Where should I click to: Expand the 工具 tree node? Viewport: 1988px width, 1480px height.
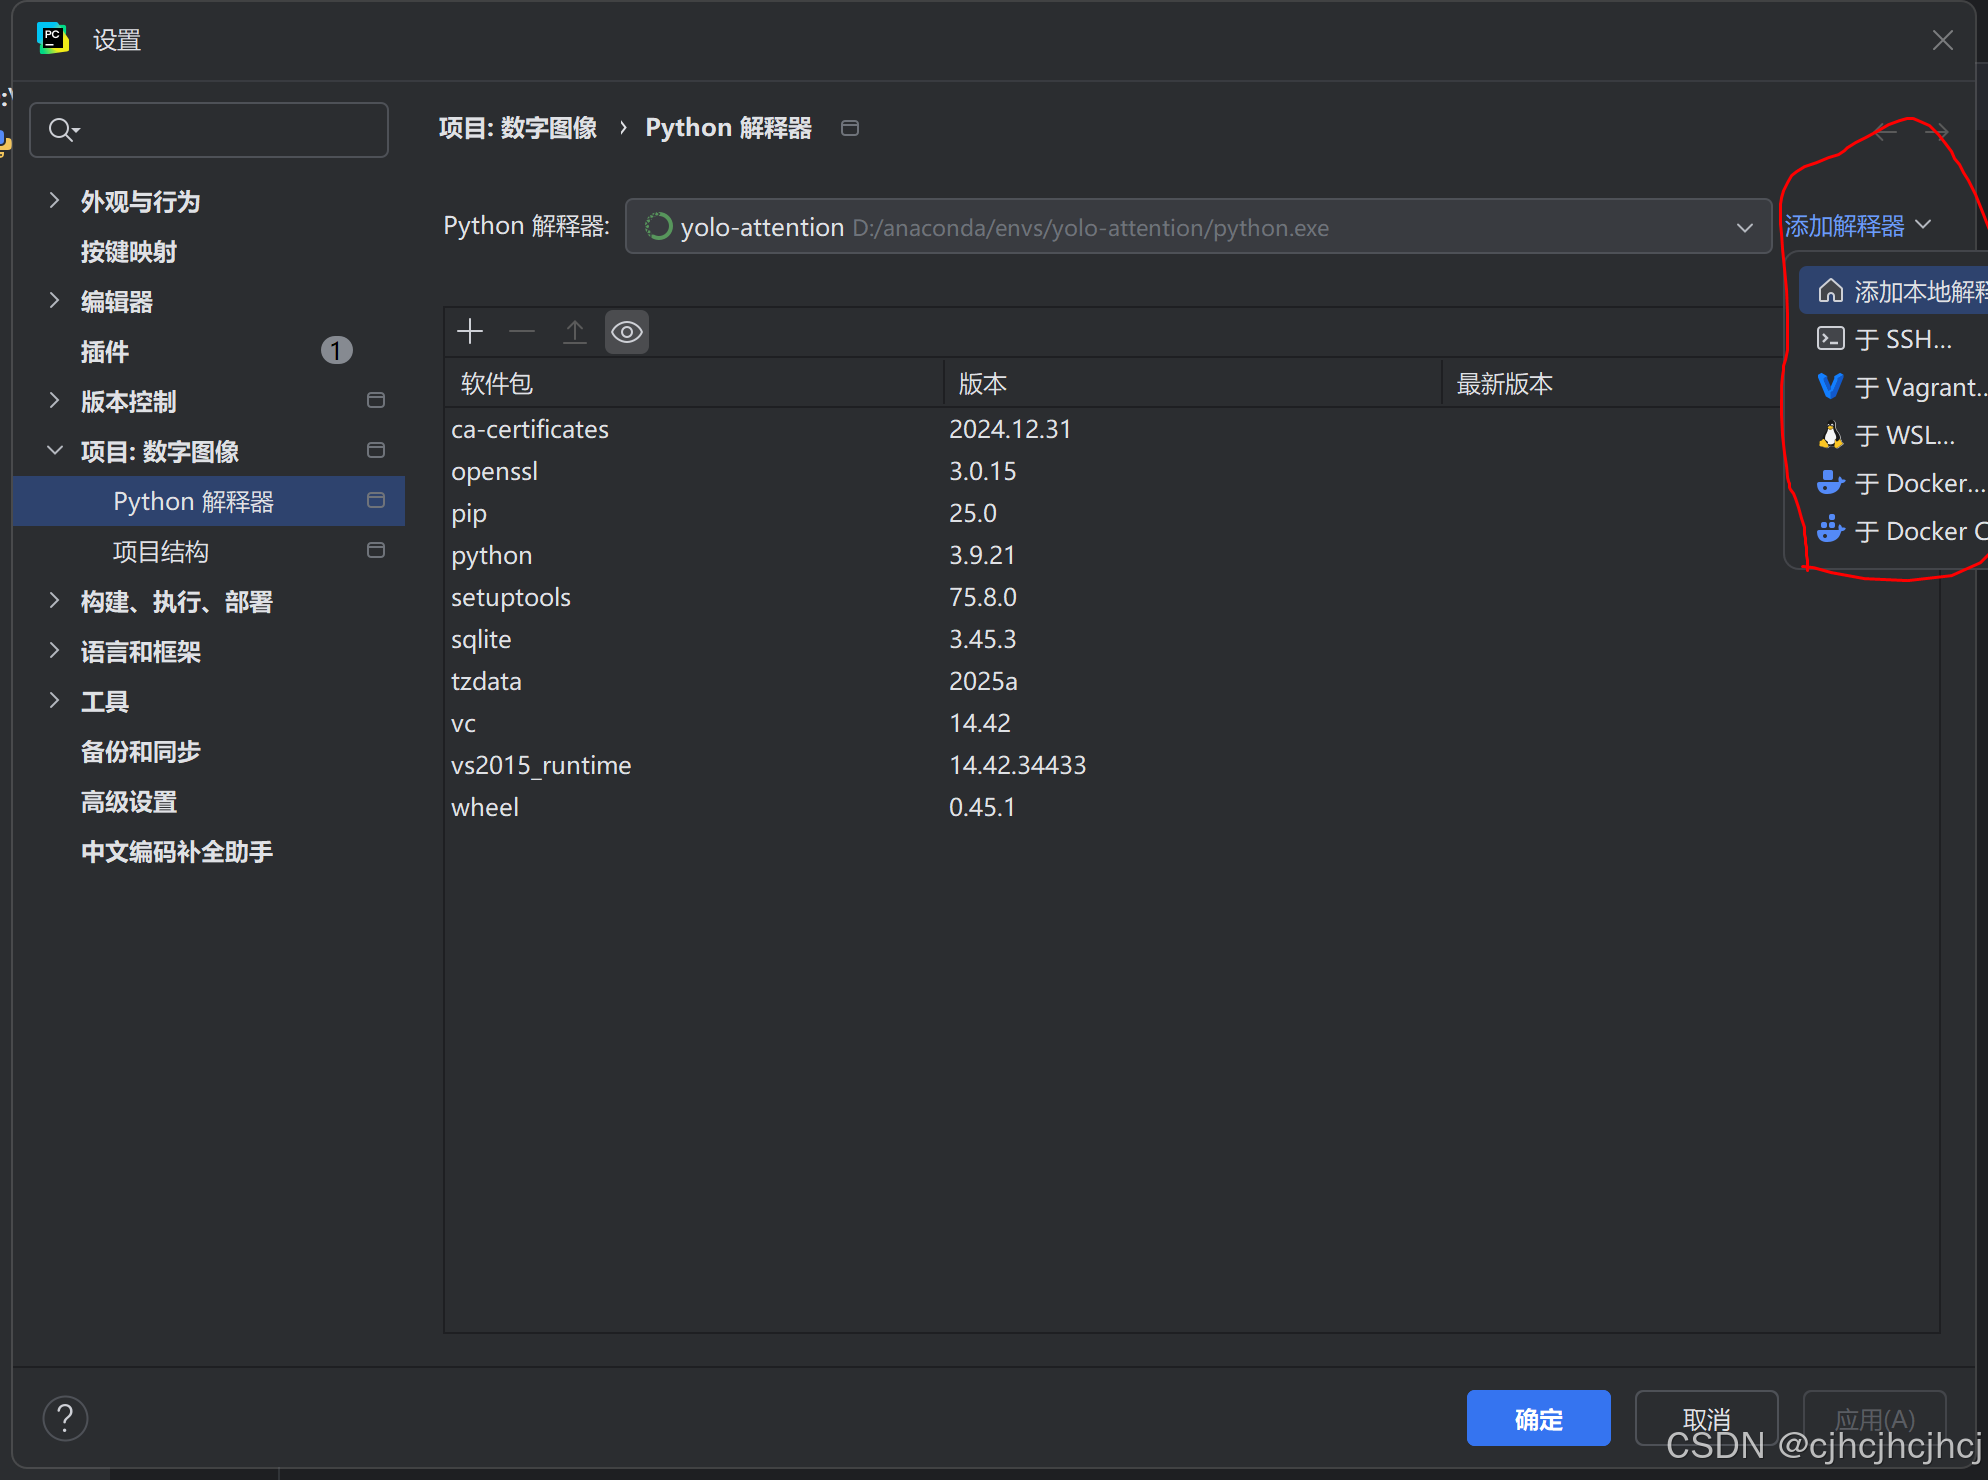point(55,701)
